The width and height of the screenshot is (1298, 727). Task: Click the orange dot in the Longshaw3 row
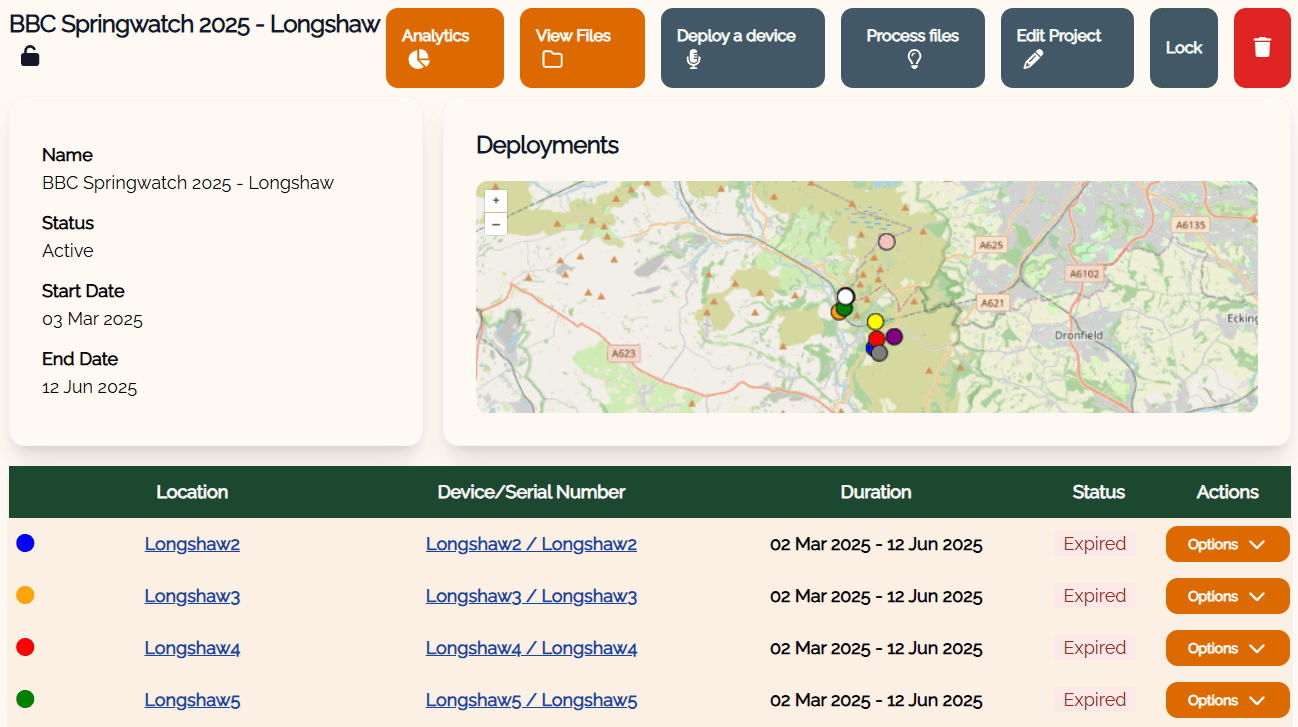[26, 595]
